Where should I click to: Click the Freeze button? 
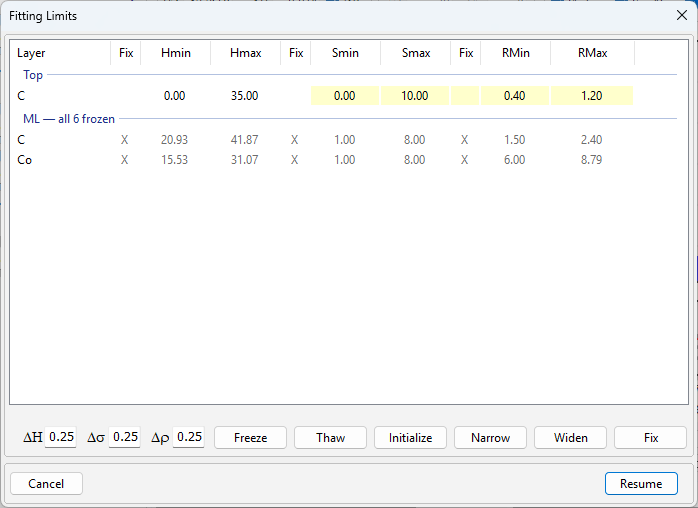point(250,438)
